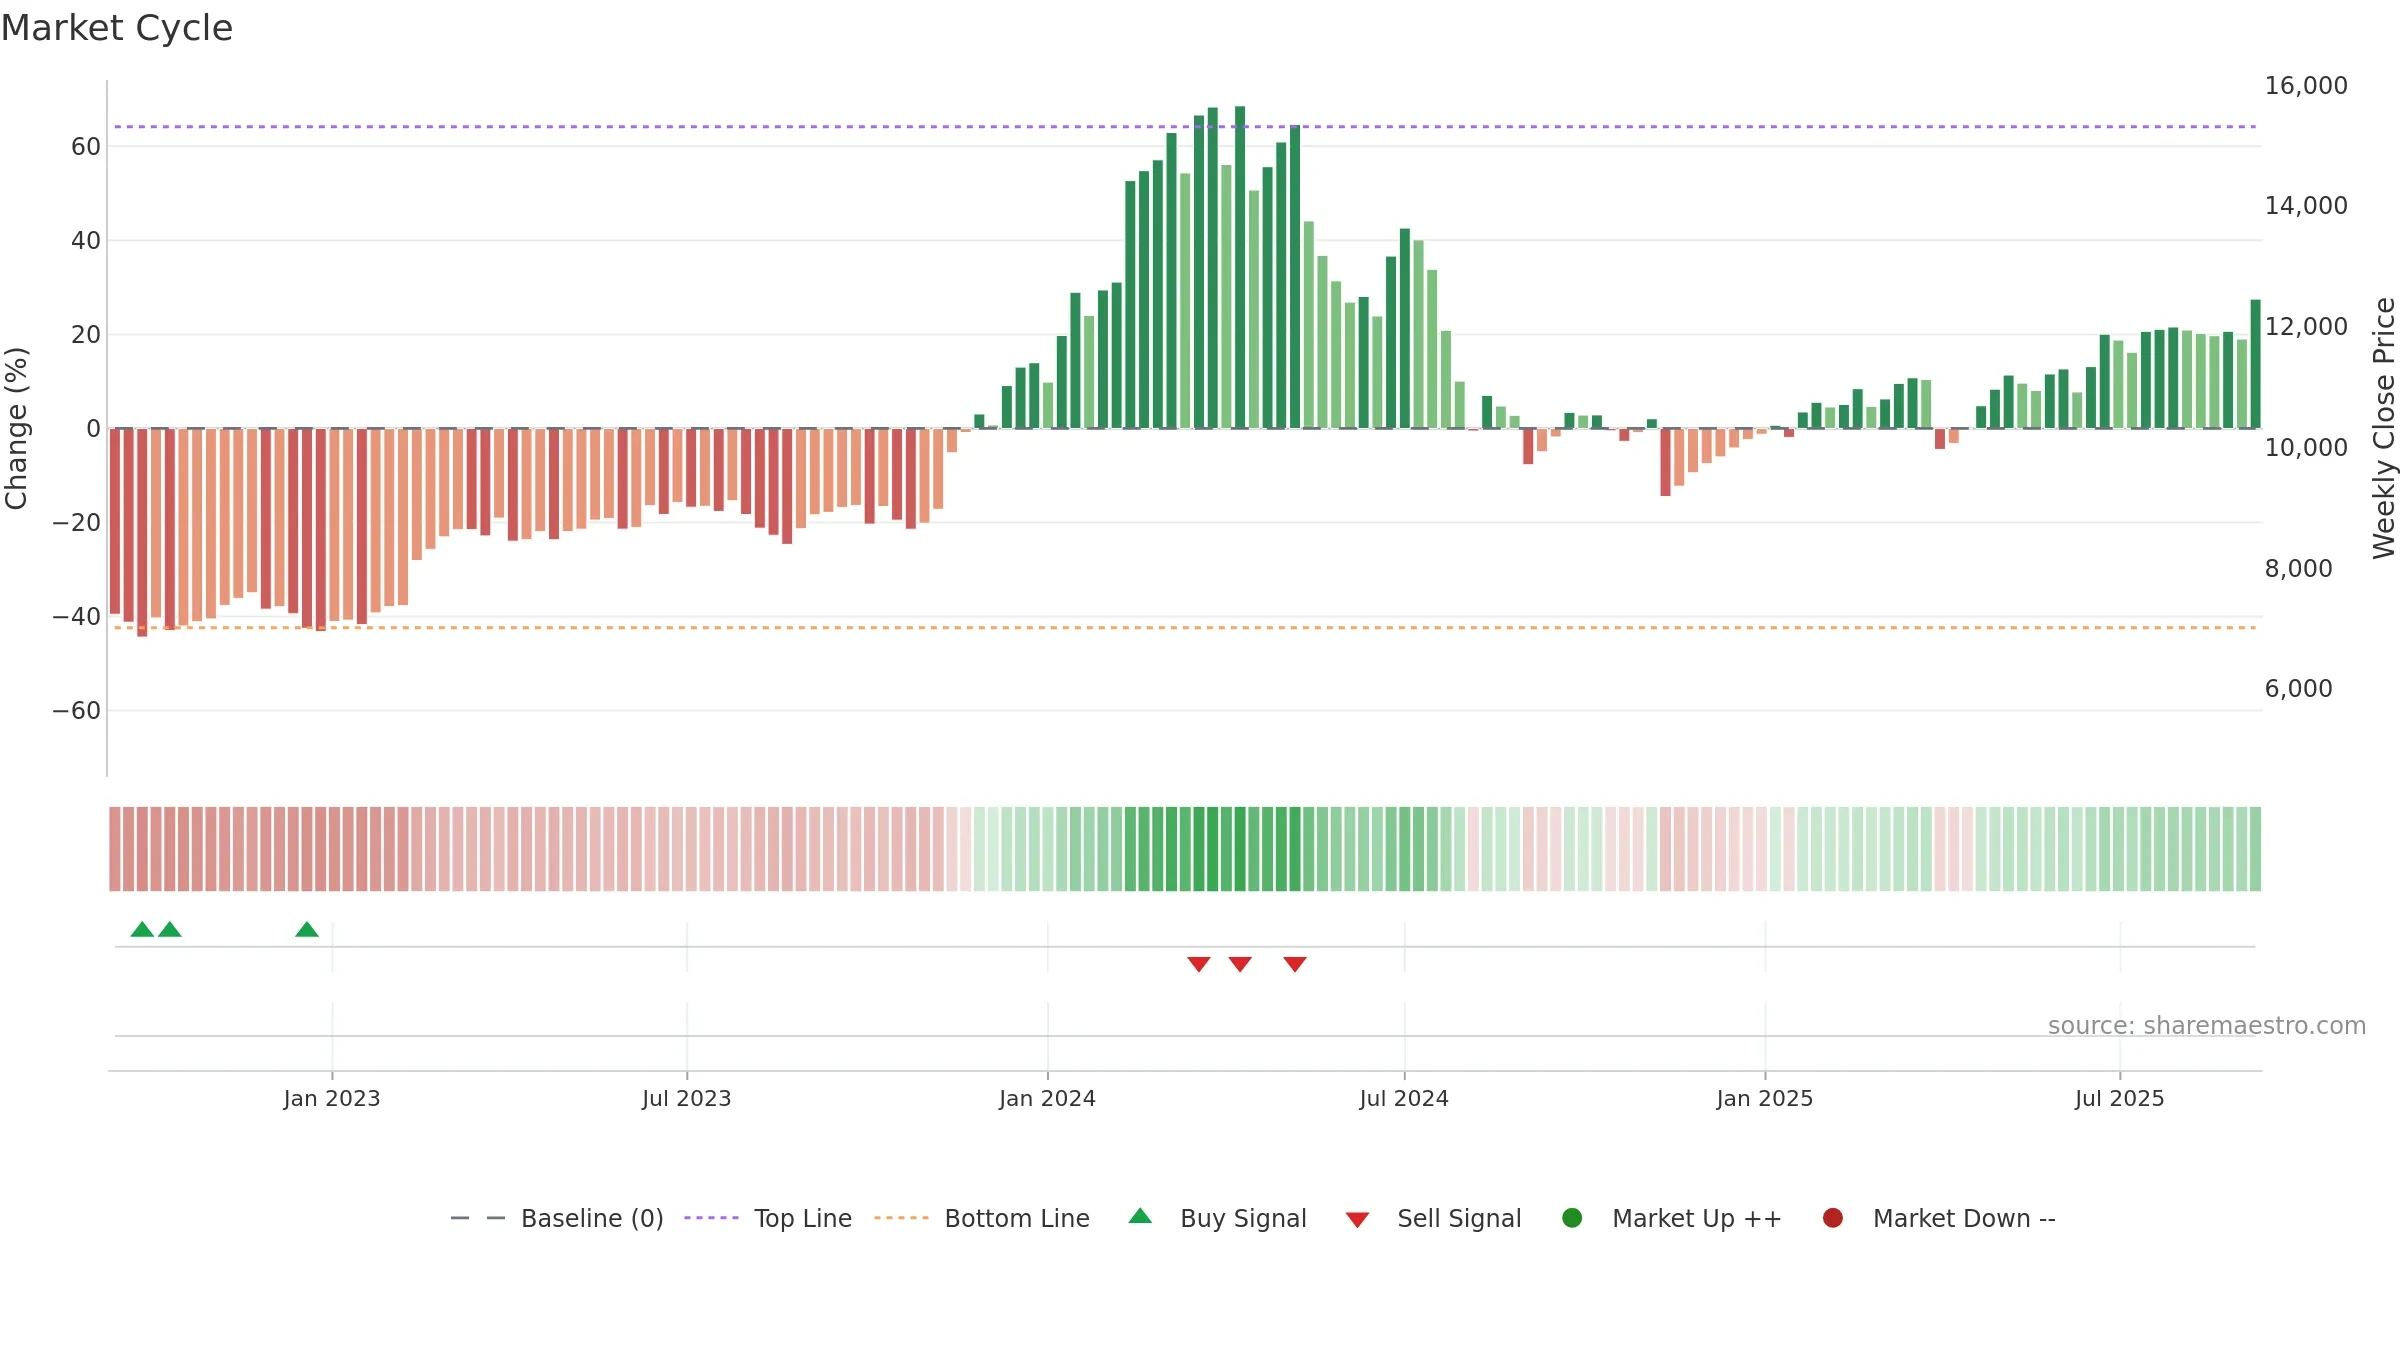This screenshot has width=2400, height=1350.
Task: Toggle the Baseline (0) legend entry
Action: pyautogui.click(x=557, y=1218)
